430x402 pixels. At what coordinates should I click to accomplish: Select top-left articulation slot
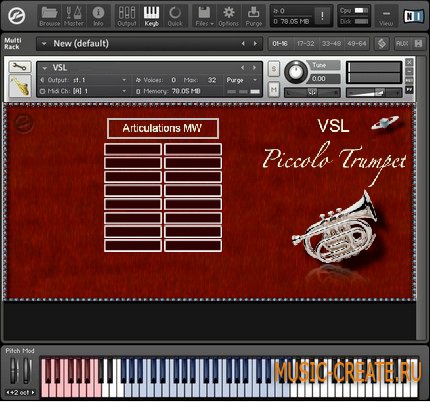point(133,149)
